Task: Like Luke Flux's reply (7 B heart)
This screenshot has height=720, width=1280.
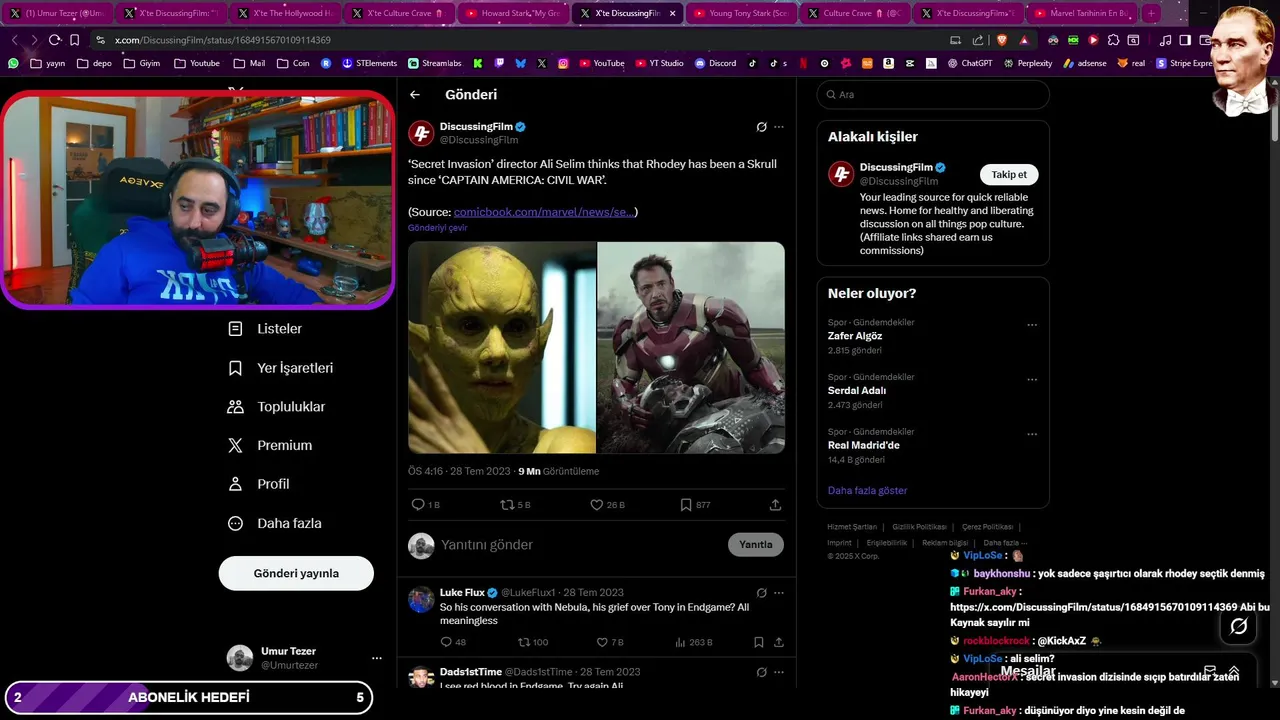Action: point(601,642)
